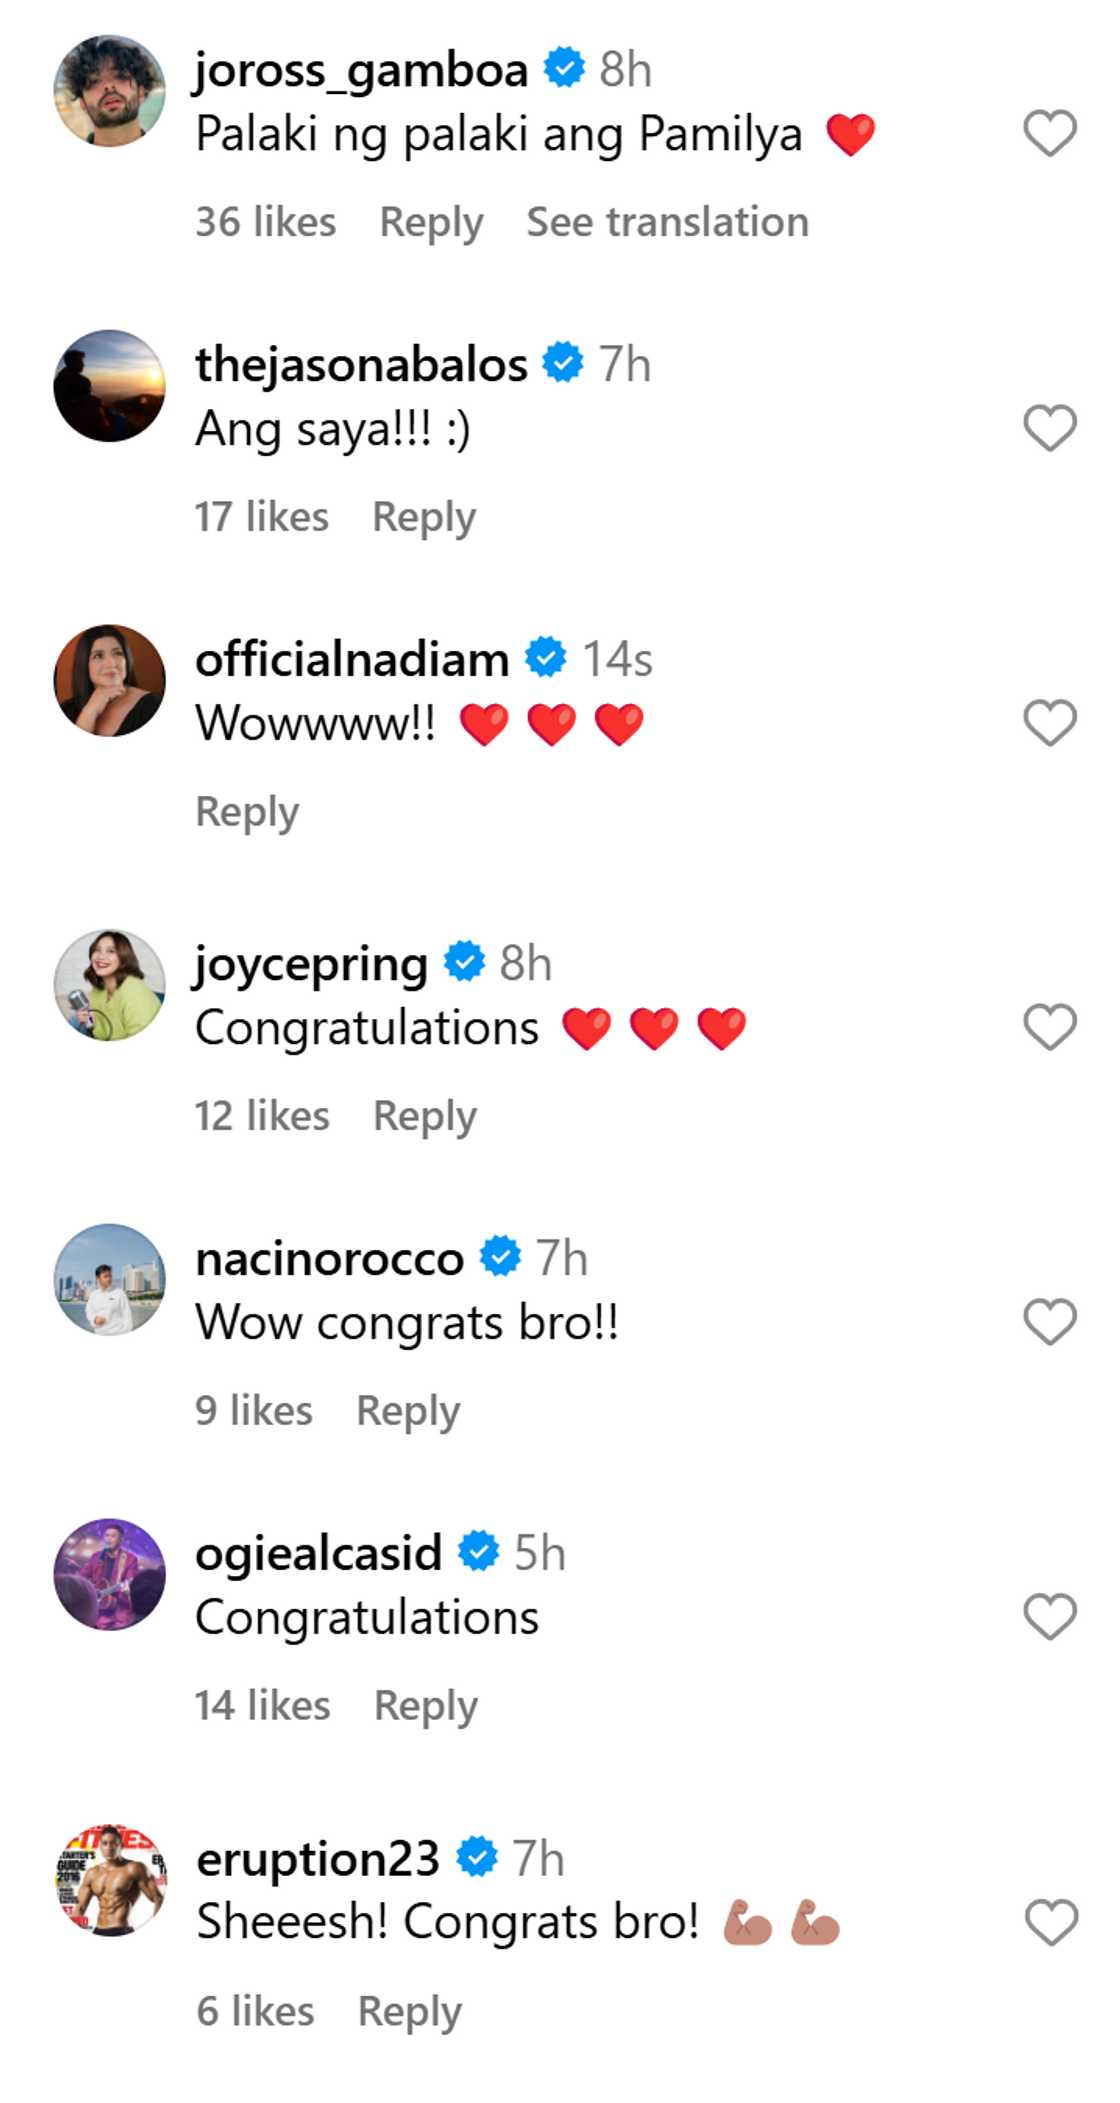The height and width of the screenshot is (2103, 1120).
Task: Tap heart beside ogiealcasid's comment
Action: tap(1049, 1617)
